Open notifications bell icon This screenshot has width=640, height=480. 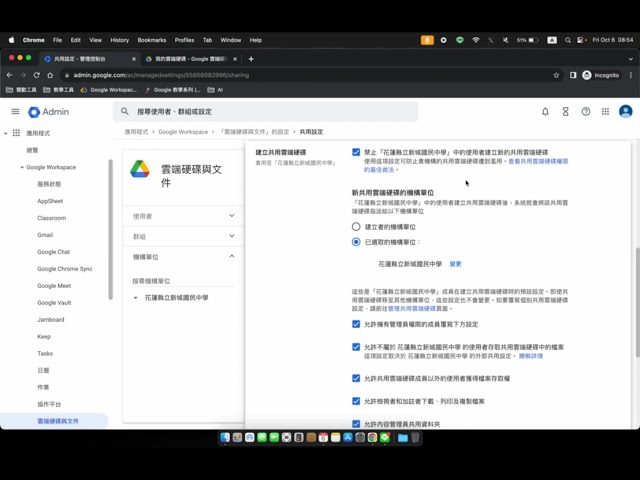[545, 111]
